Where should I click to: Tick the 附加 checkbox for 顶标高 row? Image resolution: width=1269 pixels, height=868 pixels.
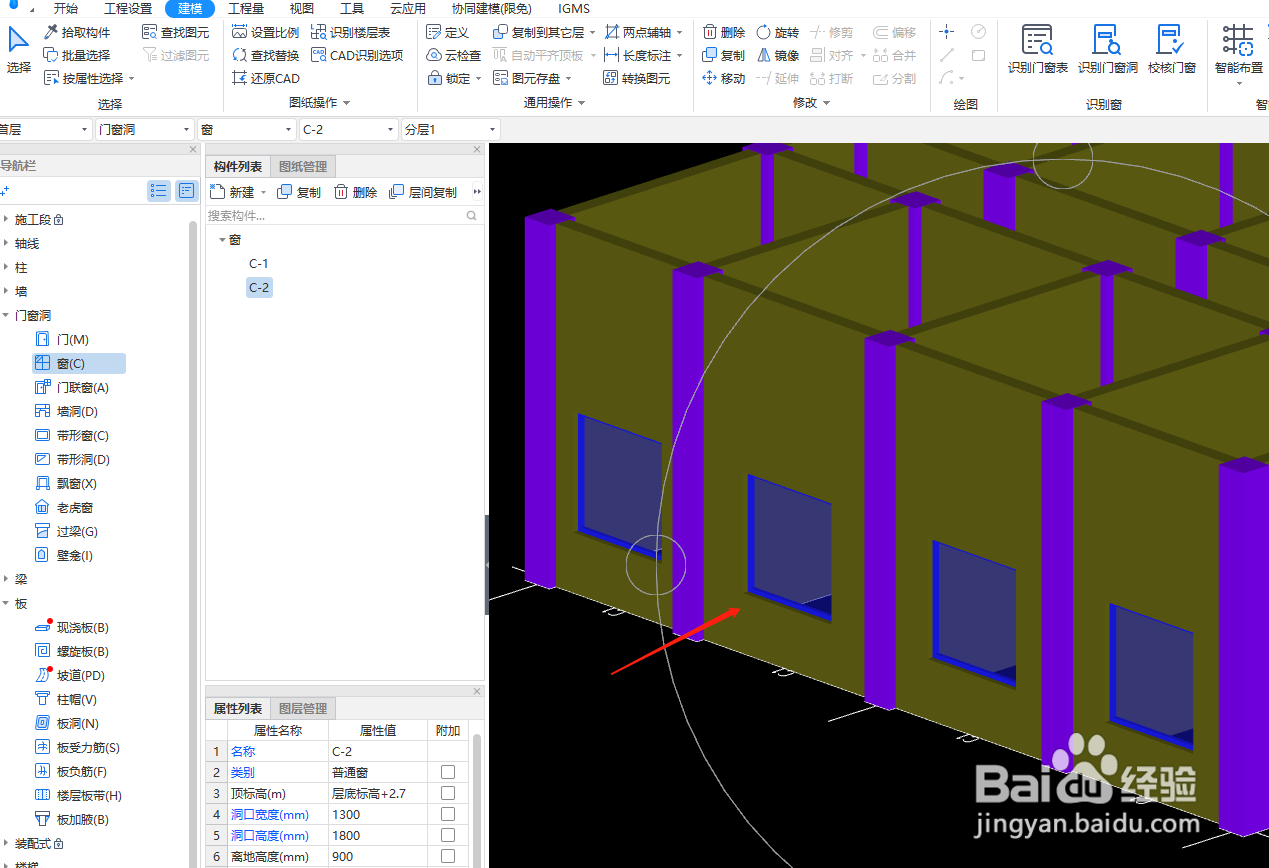click(x=448, y=793)
